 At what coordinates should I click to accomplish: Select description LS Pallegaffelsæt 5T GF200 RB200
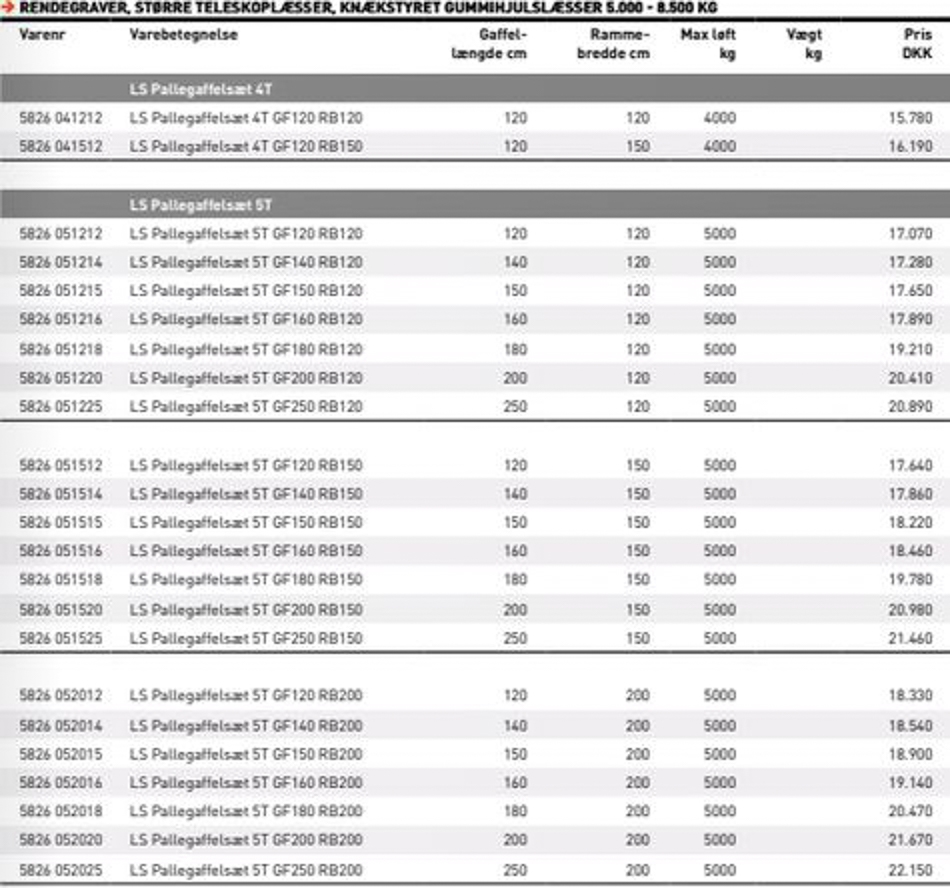click(246, 840)
